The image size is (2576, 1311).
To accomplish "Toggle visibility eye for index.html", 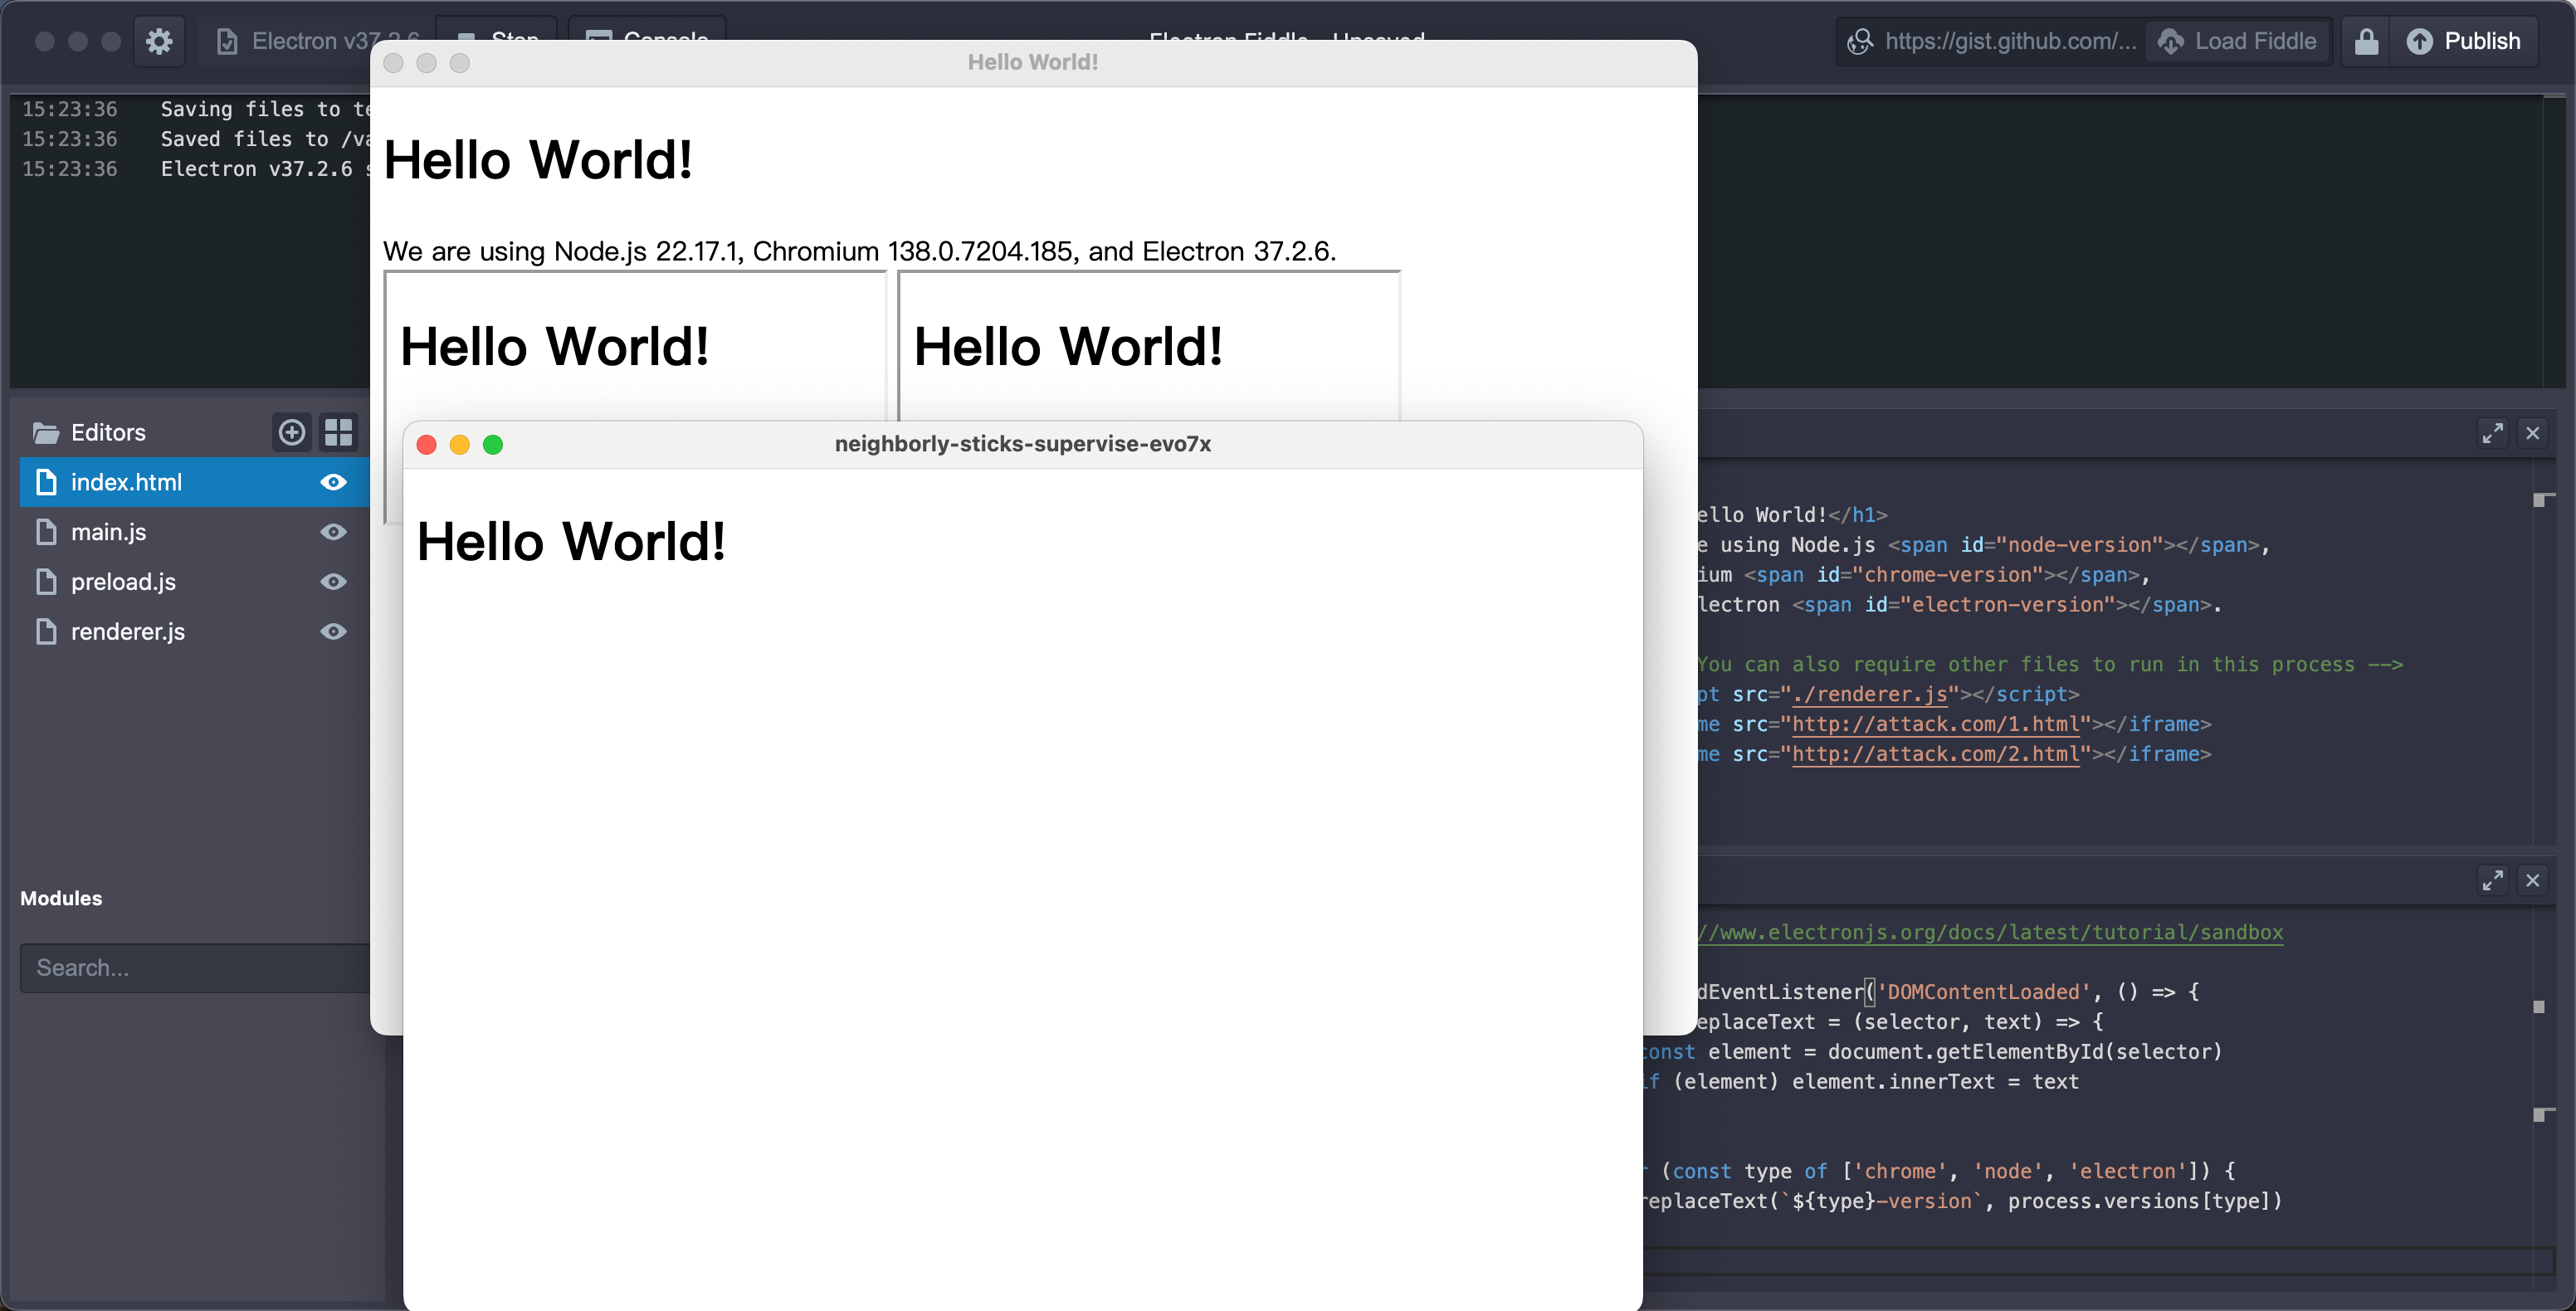I will point(333,482).
